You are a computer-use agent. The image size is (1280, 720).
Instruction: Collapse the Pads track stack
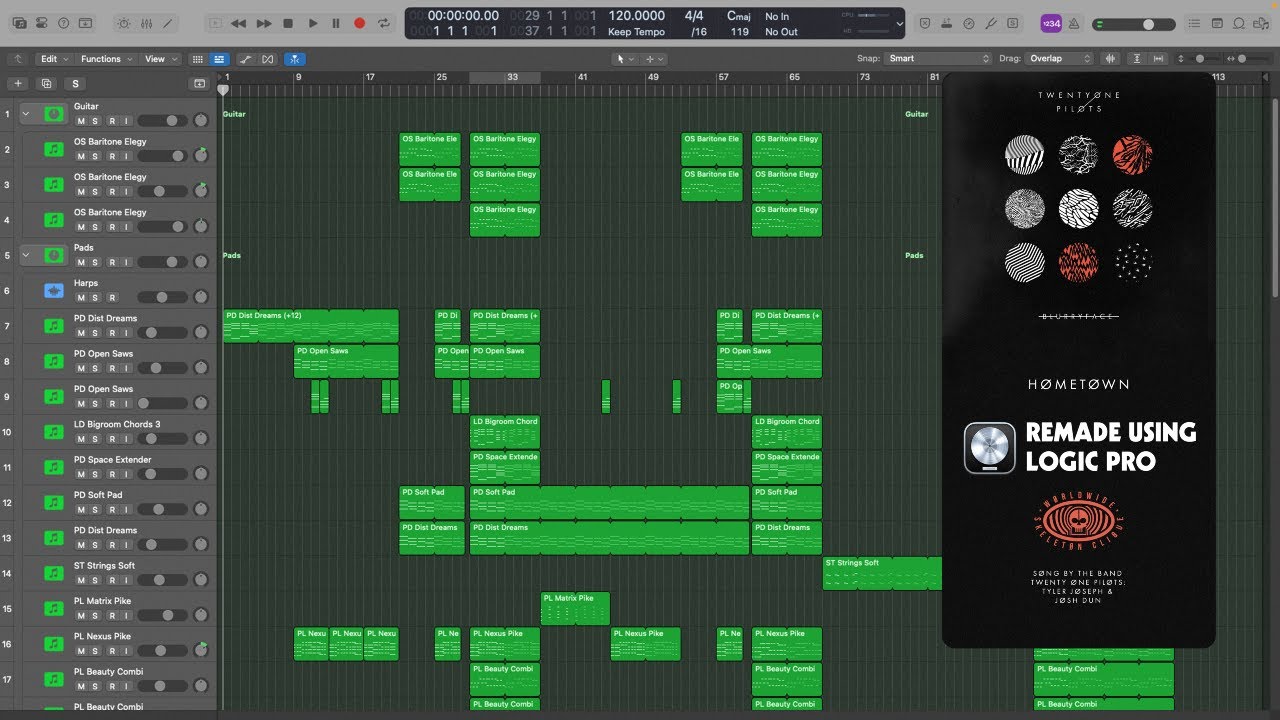[x=26, y=255]
